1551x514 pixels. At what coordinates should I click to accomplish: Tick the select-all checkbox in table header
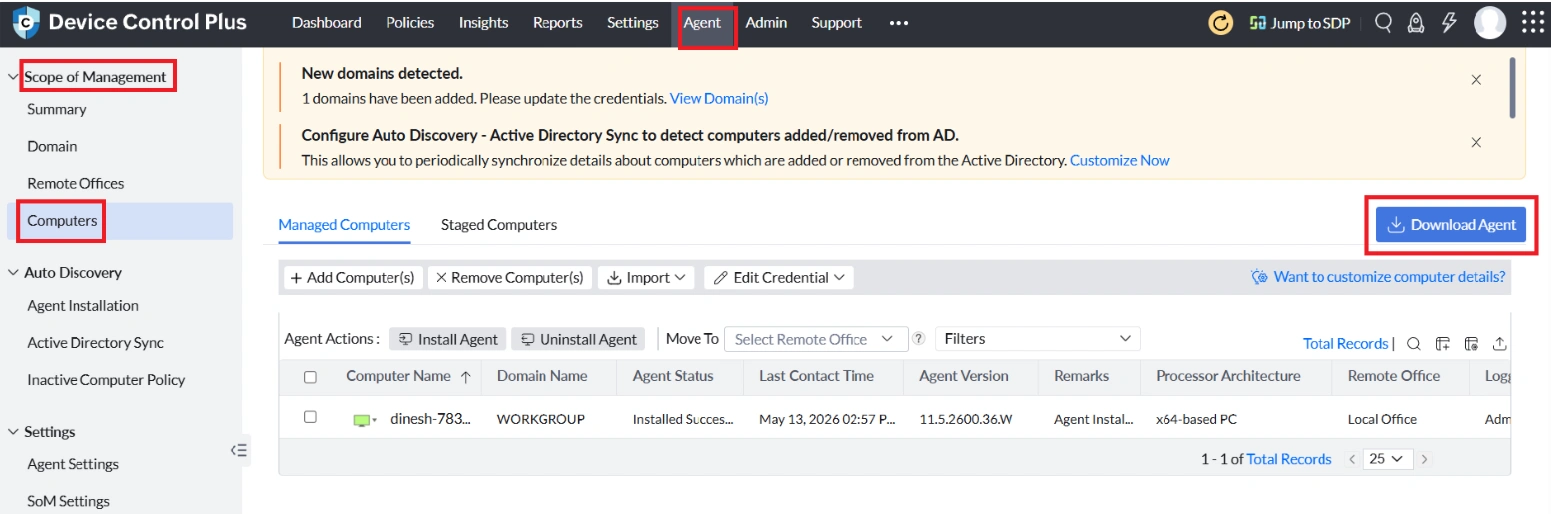(310, 377)
